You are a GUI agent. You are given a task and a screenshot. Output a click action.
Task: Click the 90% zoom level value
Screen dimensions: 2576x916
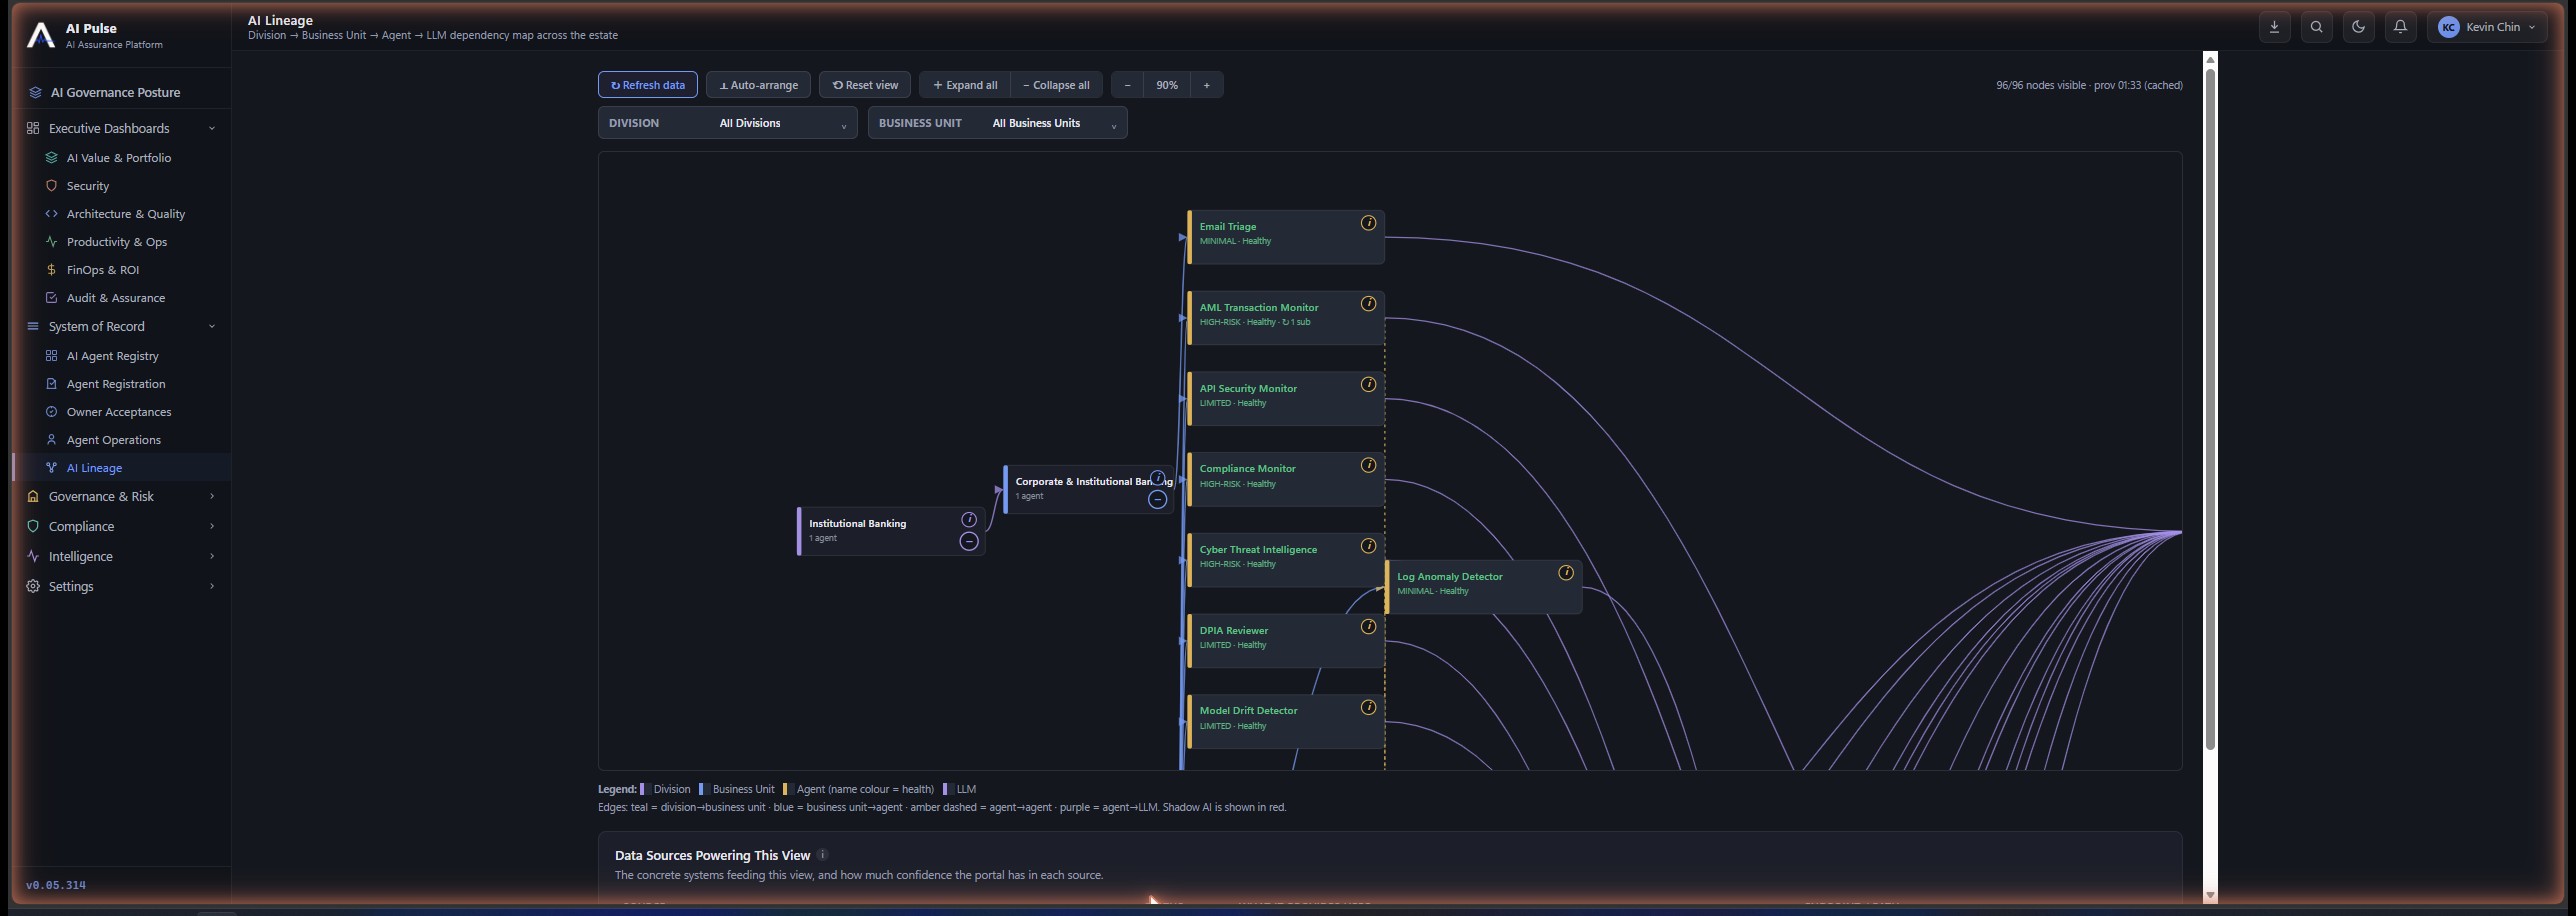click(x=1167, y=85)
